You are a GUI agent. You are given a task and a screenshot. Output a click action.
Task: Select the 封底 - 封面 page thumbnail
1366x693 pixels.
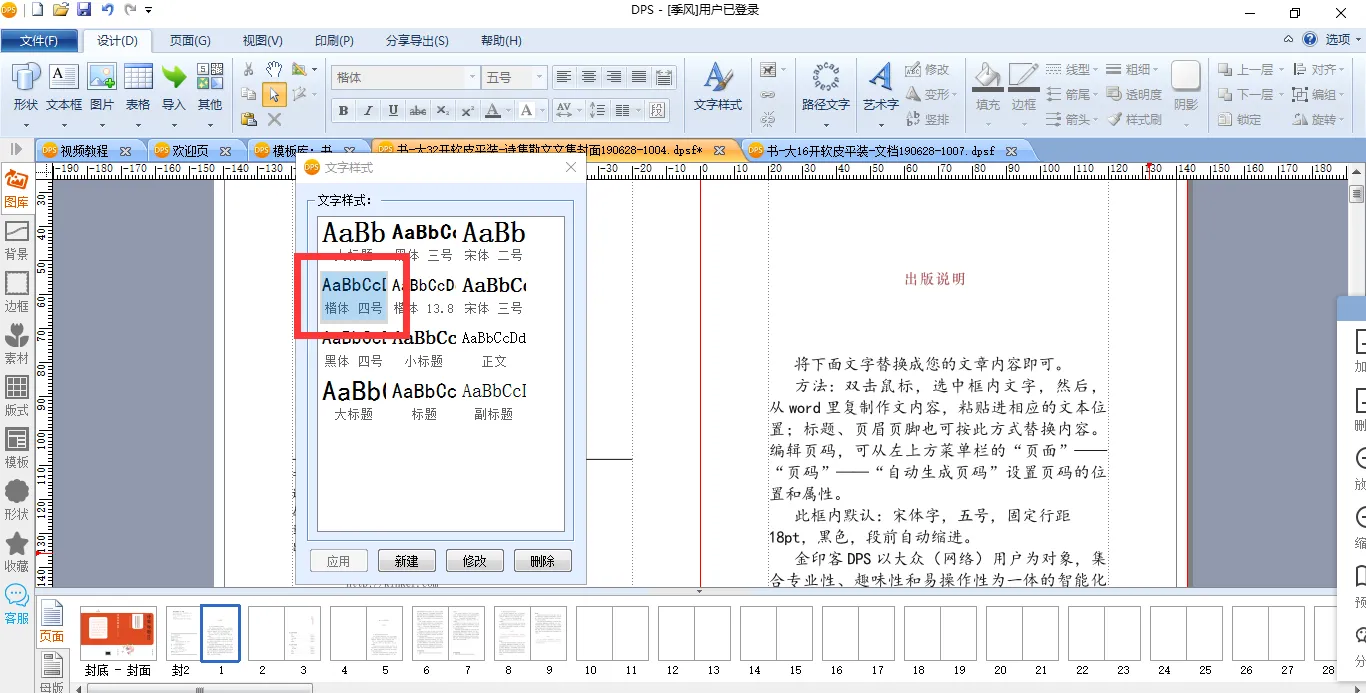pos(118,635)
